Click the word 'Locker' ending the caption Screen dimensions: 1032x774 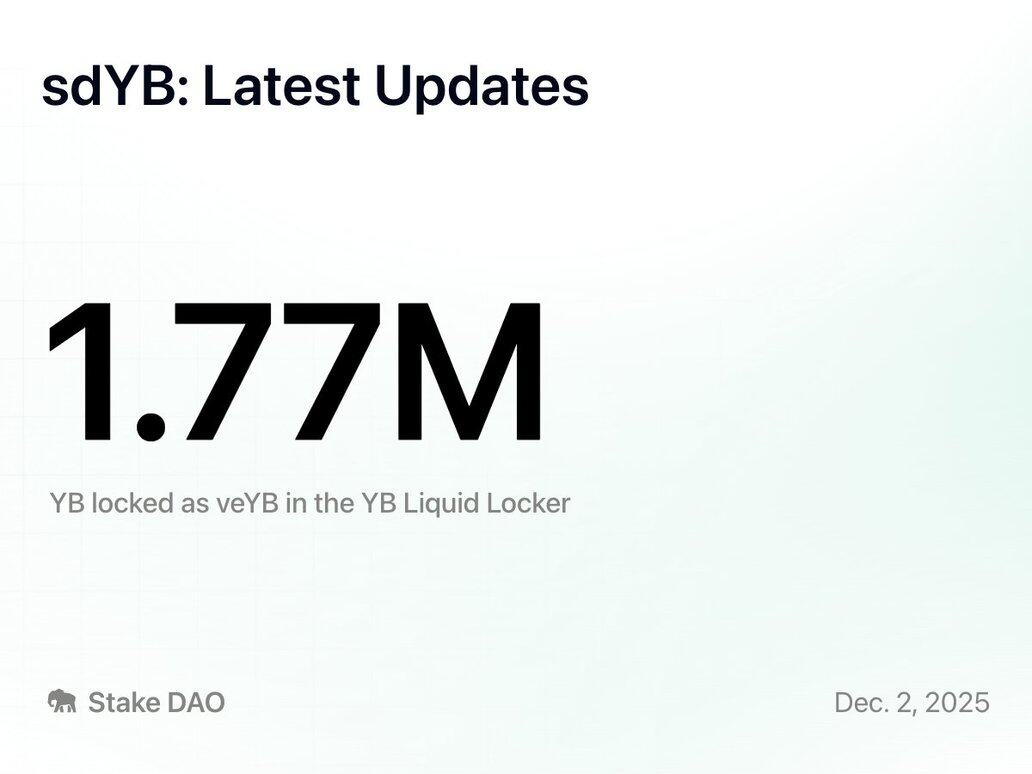click(x=528, y=502)
